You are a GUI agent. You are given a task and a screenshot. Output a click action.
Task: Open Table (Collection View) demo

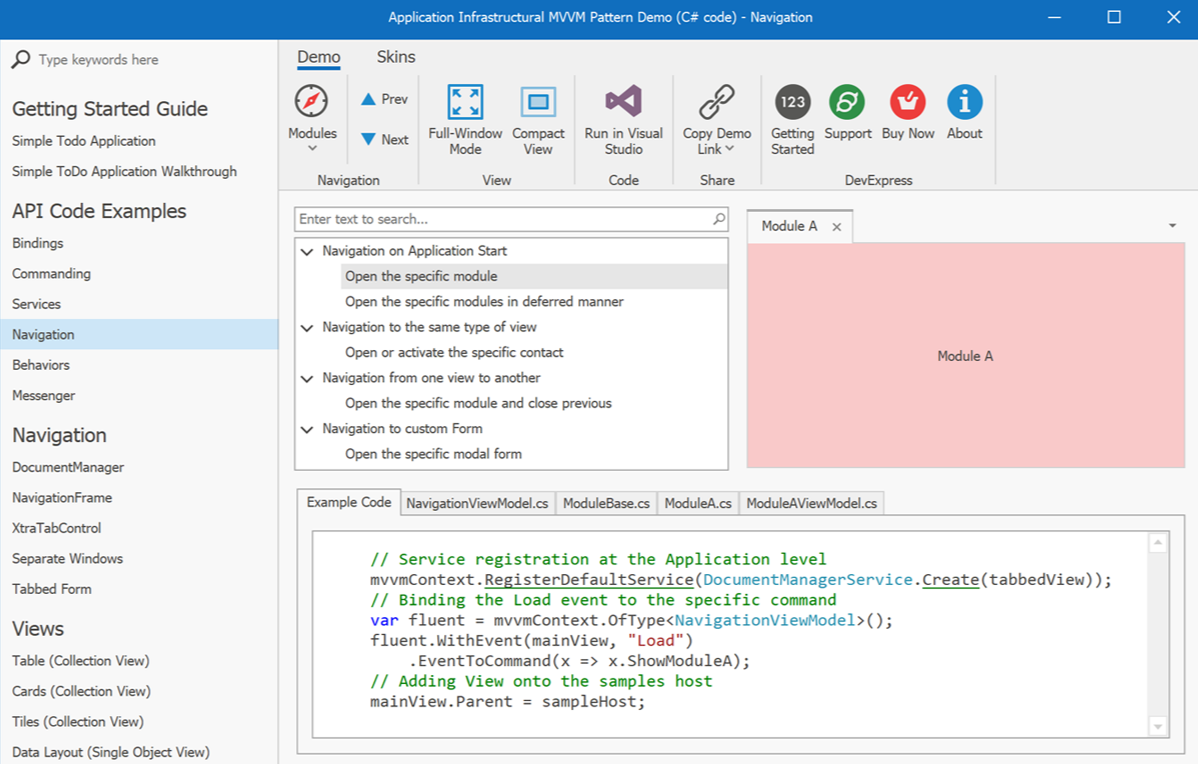(x=80, y=661)
